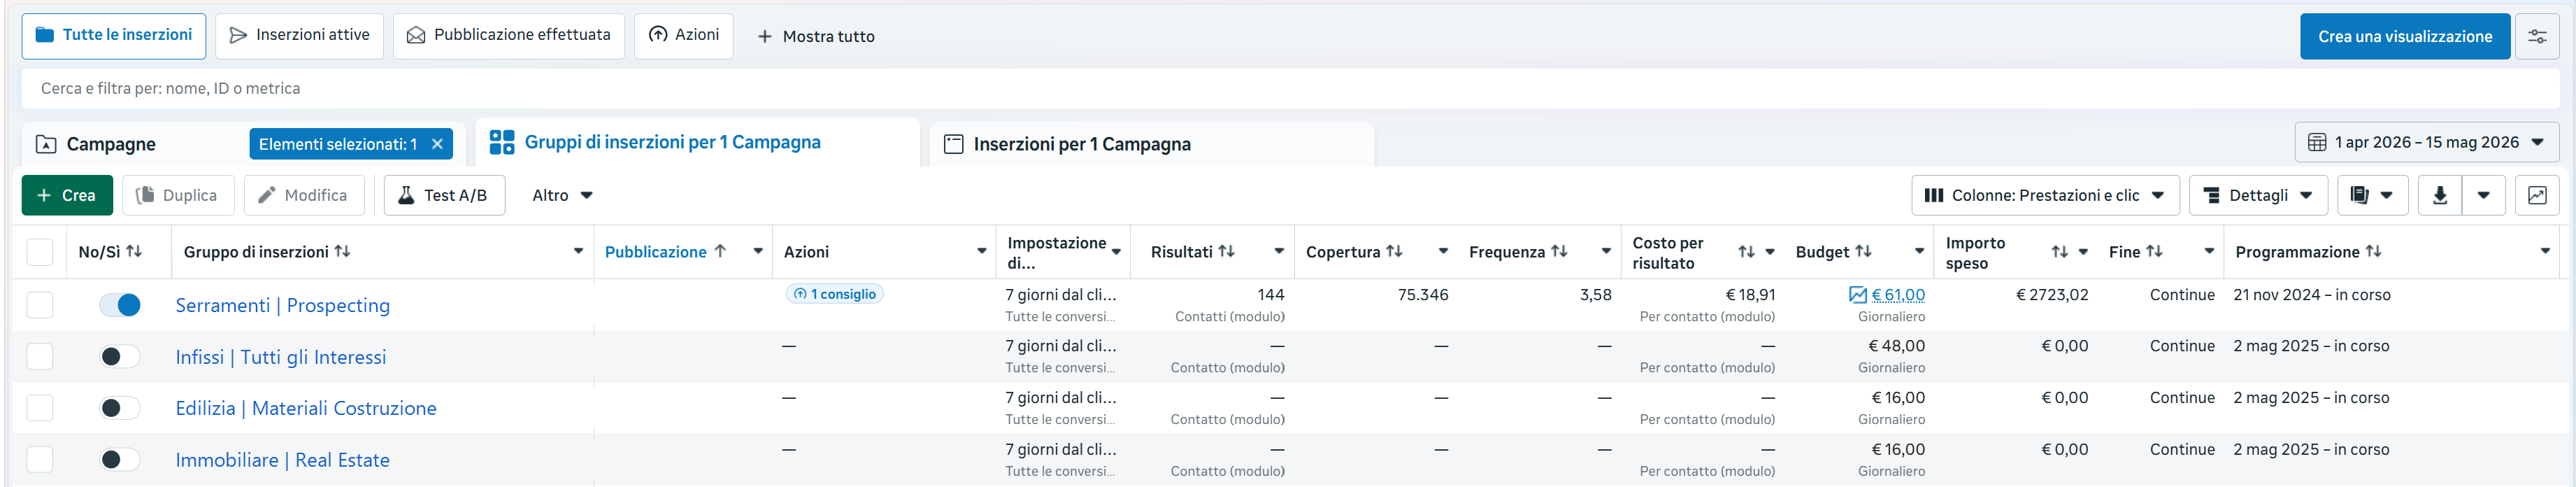Viewport: 2576px width, 487px height.
Task: Open the Altro dropdown menu
Action: click(x=562, y=195)
